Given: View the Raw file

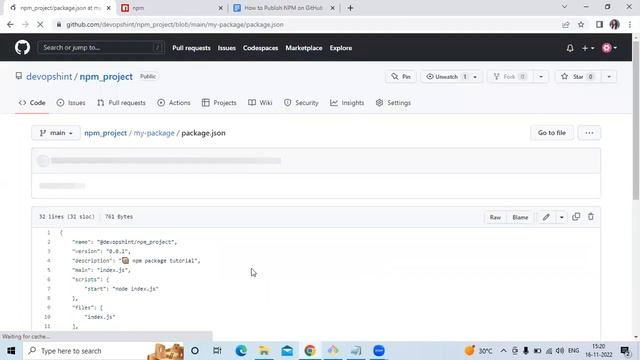Looking at the screenshot, I should [495, 217].
